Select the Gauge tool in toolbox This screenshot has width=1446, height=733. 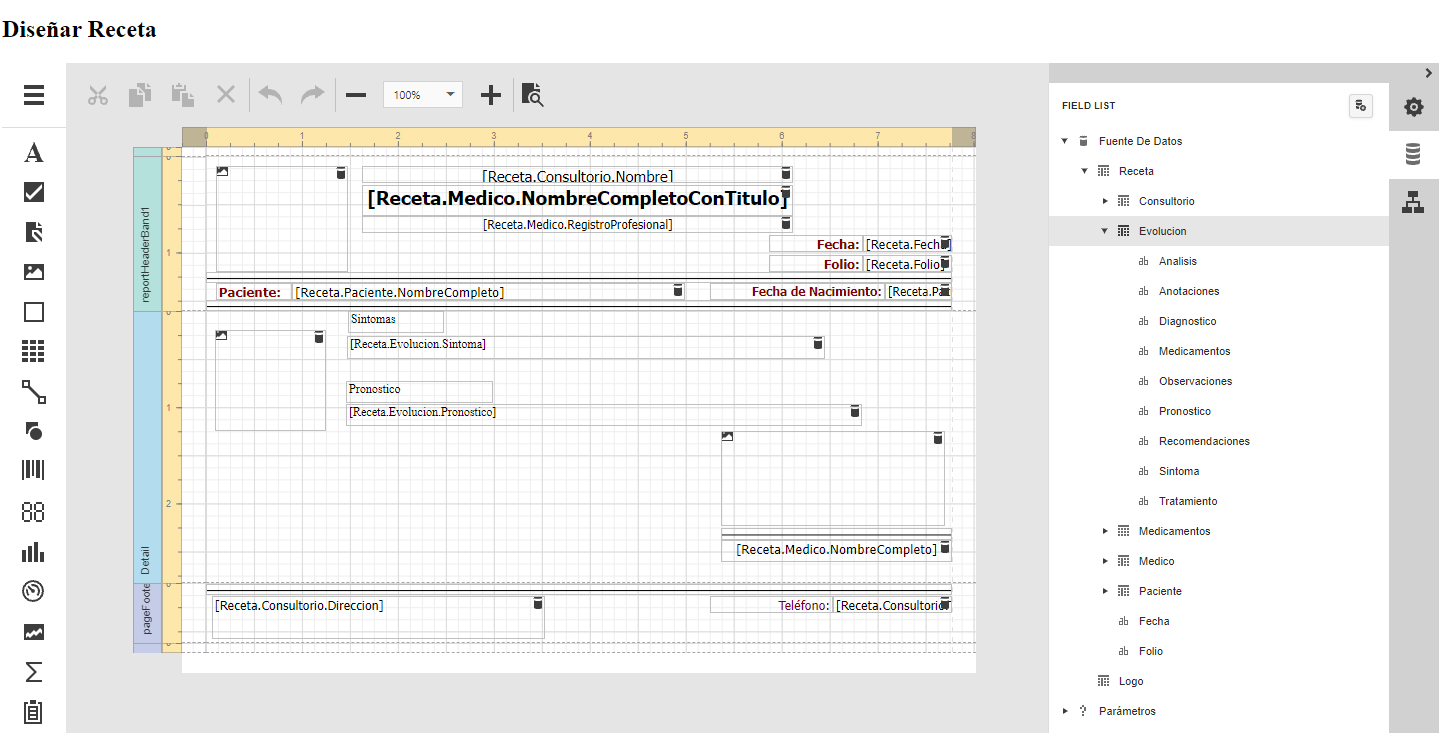click(x=34, y=592)
